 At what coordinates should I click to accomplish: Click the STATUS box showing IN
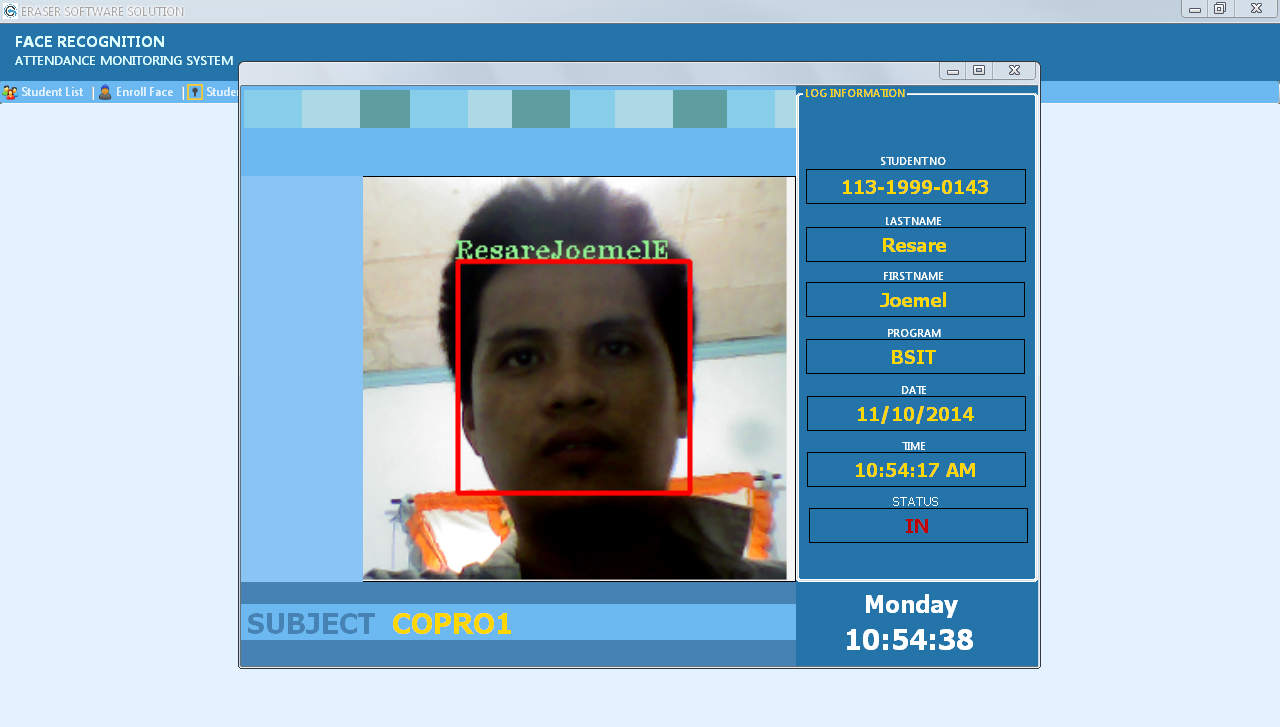point(917,525)
